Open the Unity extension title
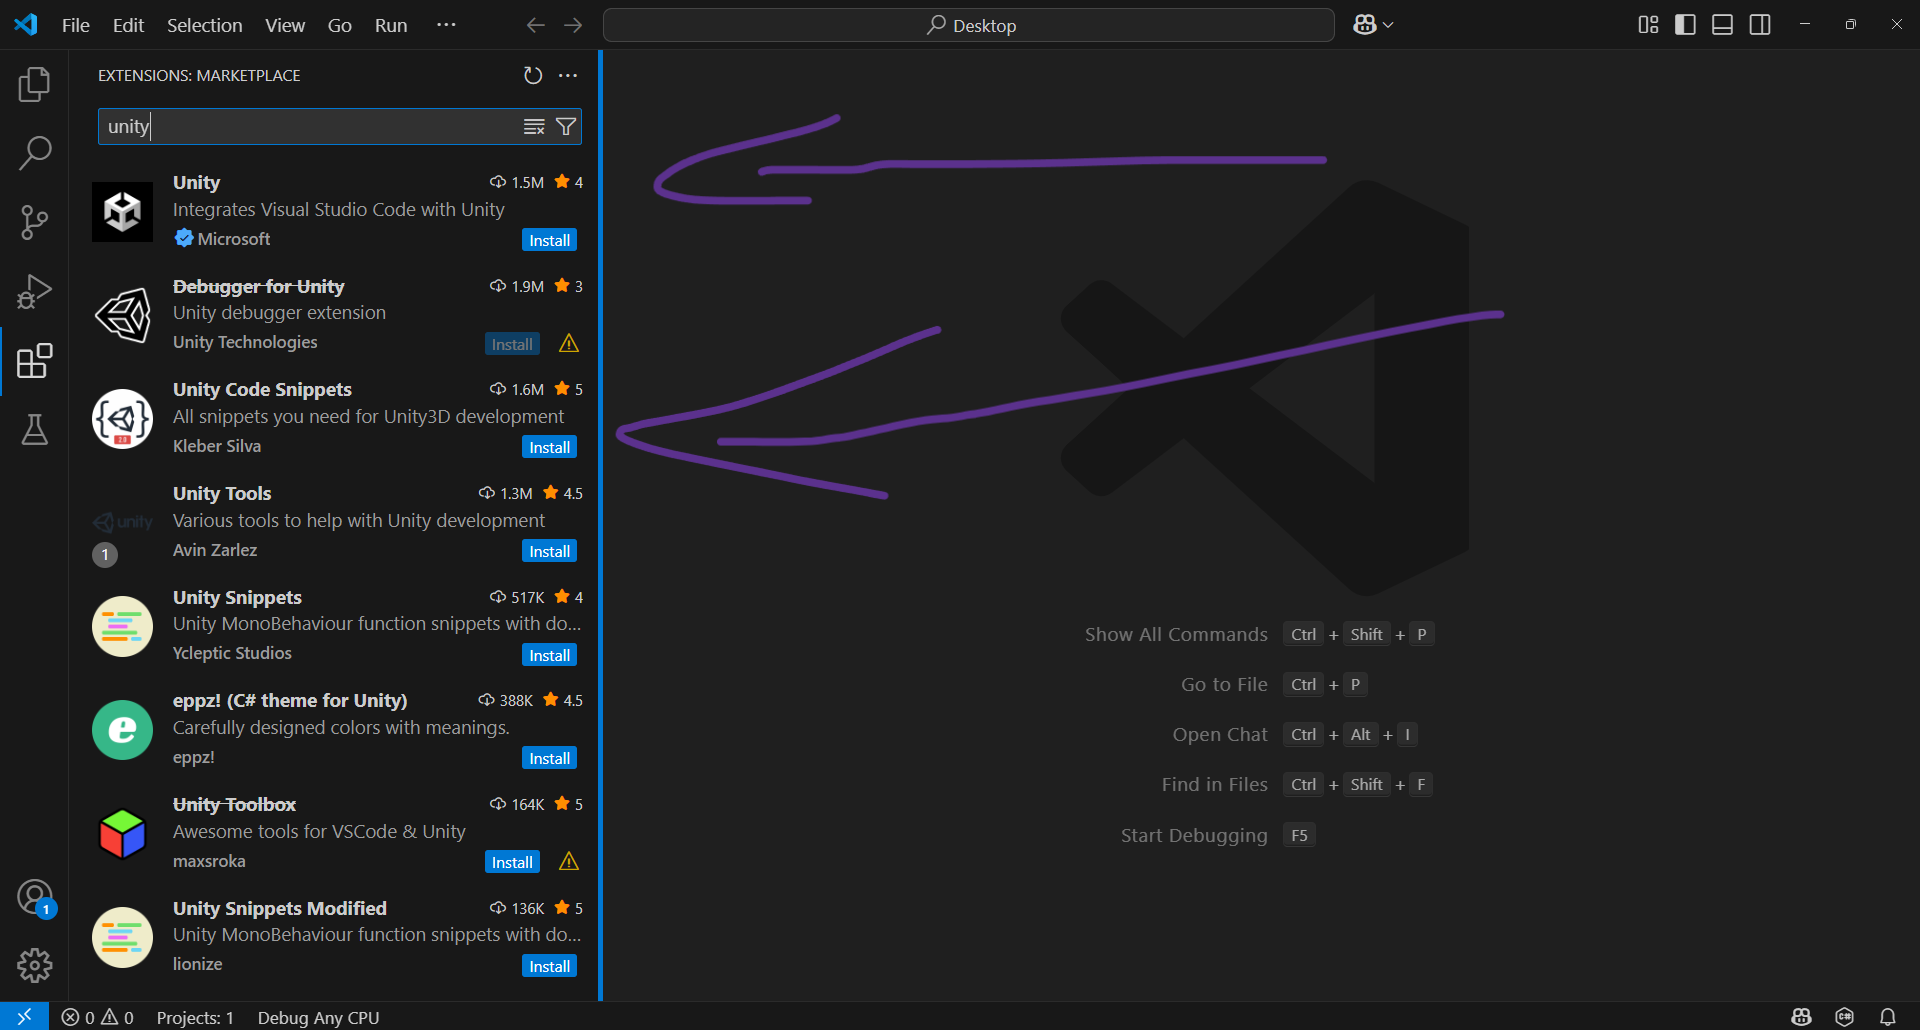The height and width of the screenshot is (1030, 1920). coord(196,182)
